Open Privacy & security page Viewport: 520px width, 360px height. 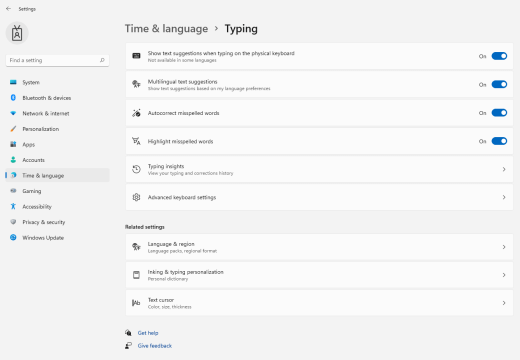[57, 222]
